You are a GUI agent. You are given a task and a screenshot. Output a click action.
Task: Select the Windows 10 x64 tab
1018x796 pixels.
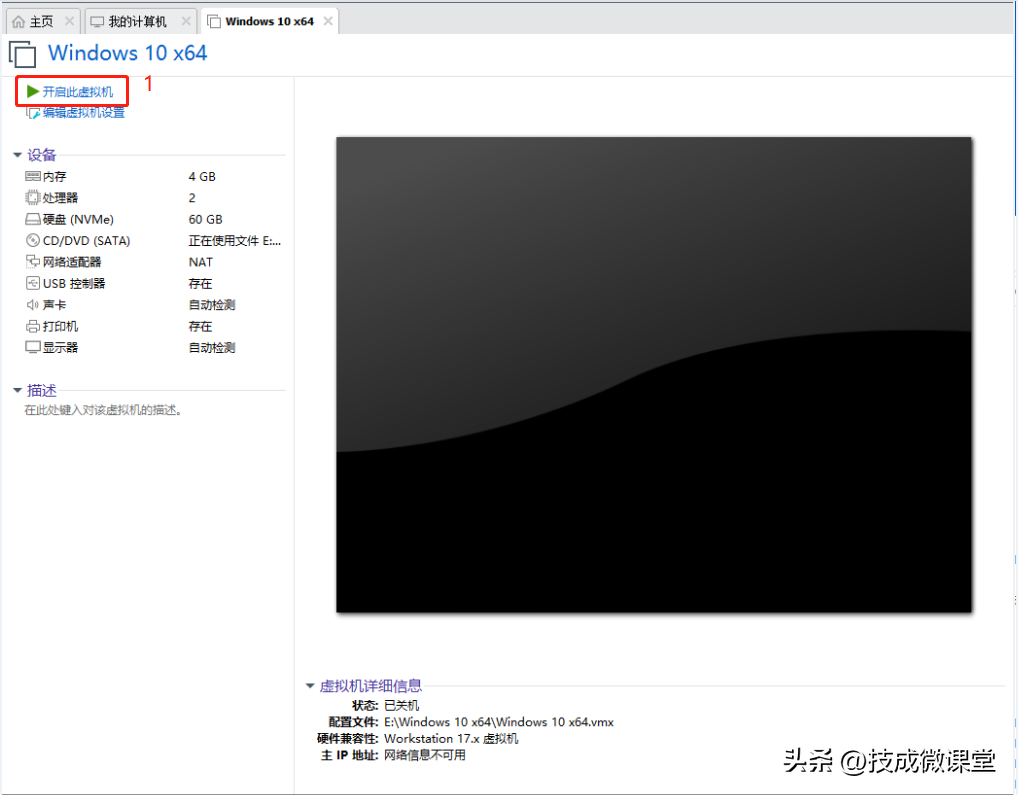(269, 21)
